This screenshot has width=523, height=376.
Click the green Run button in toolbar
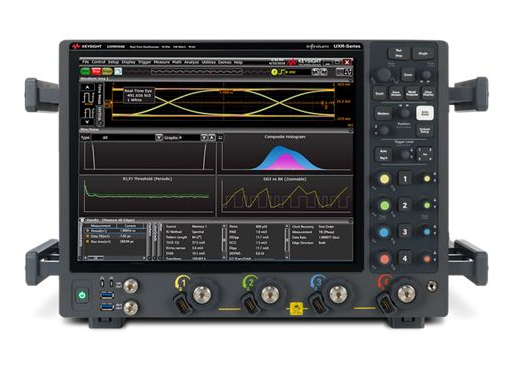click(x=85, y=71)
